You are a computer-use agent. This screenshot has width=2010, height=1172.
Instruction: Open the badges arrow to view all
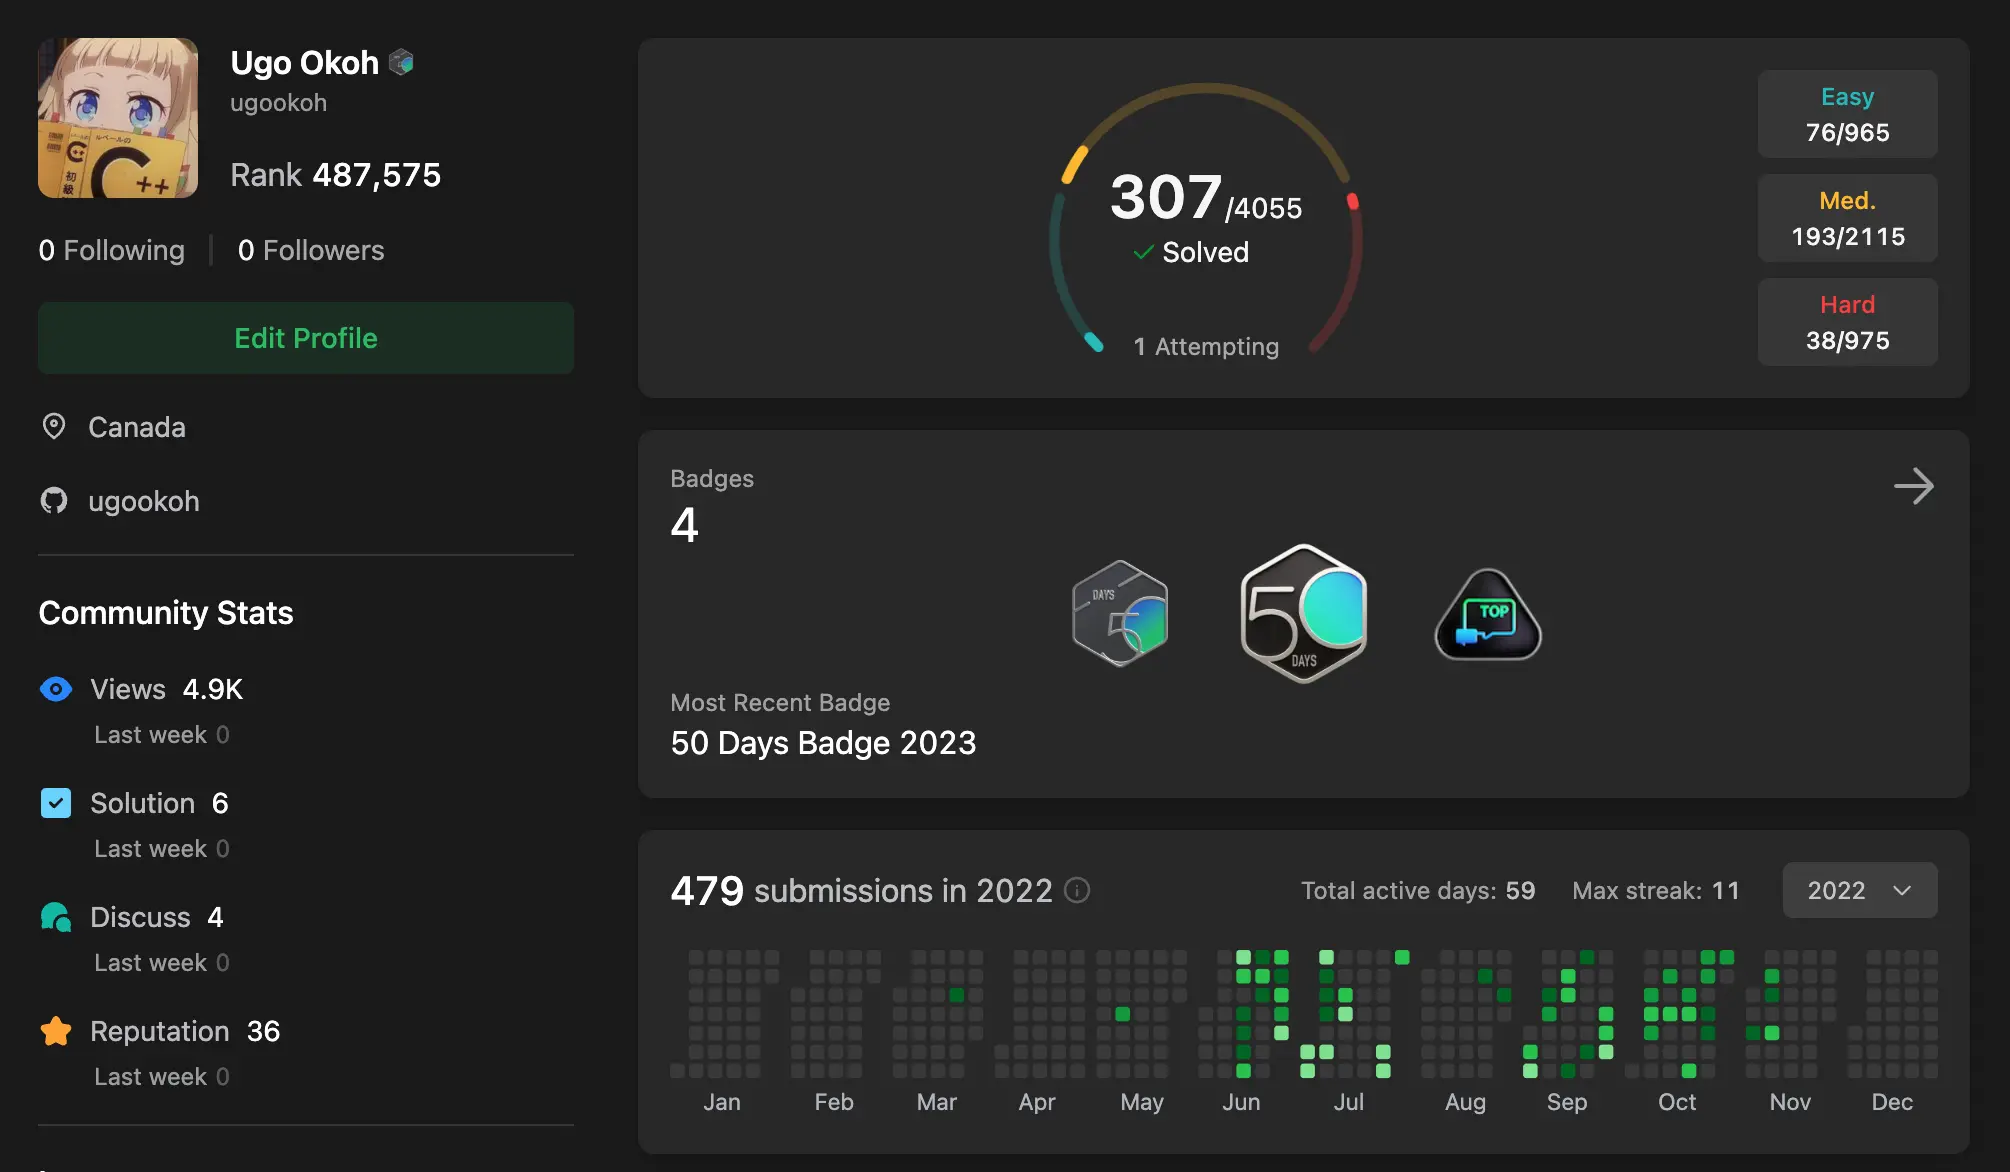click(1914, 487)
